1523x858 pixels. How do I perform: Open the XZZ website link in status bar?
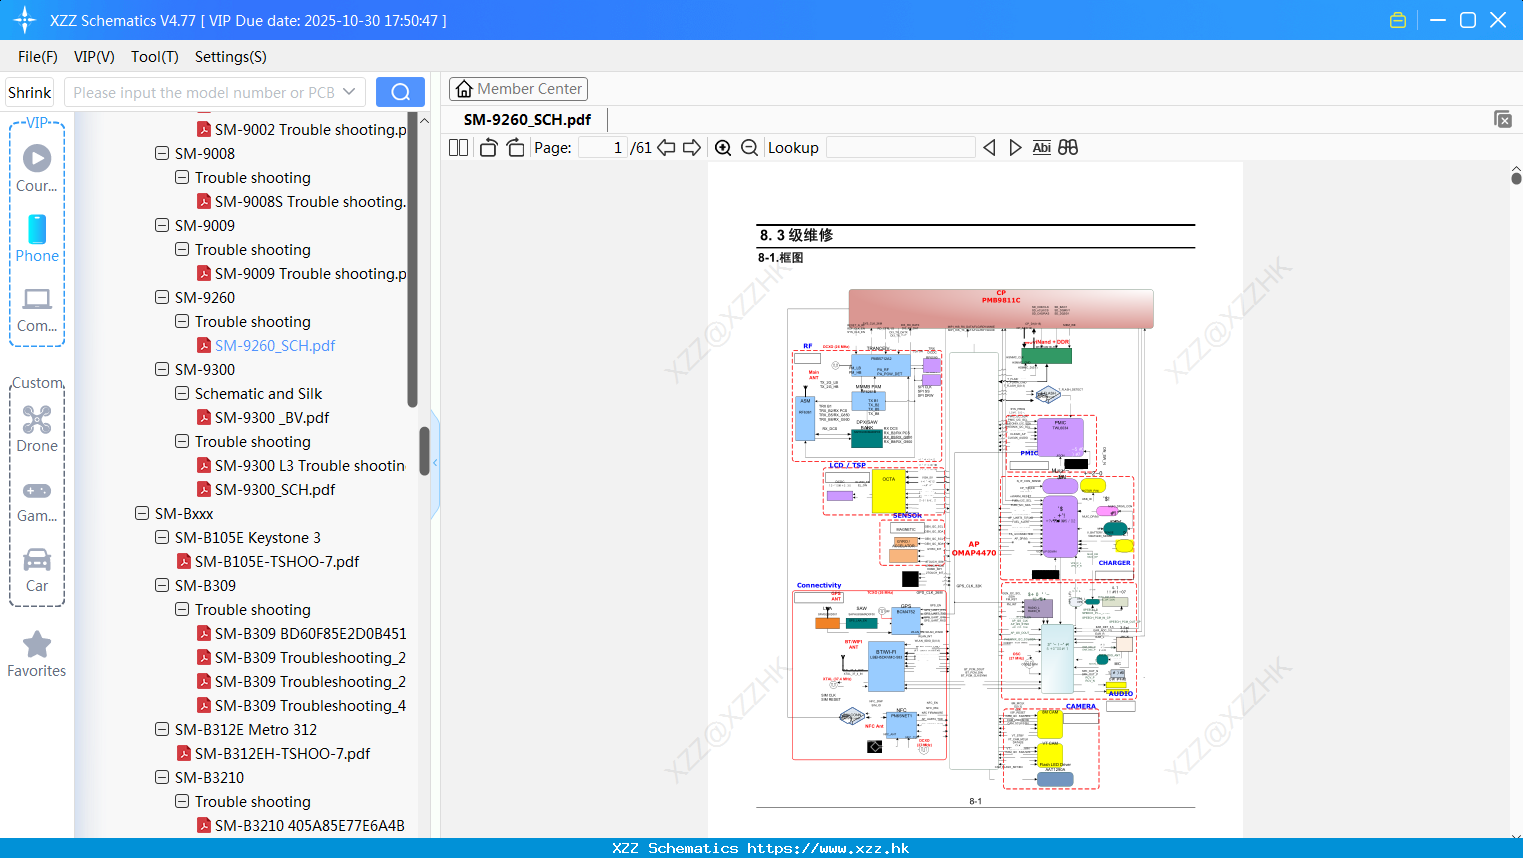[x=828, y=848]
